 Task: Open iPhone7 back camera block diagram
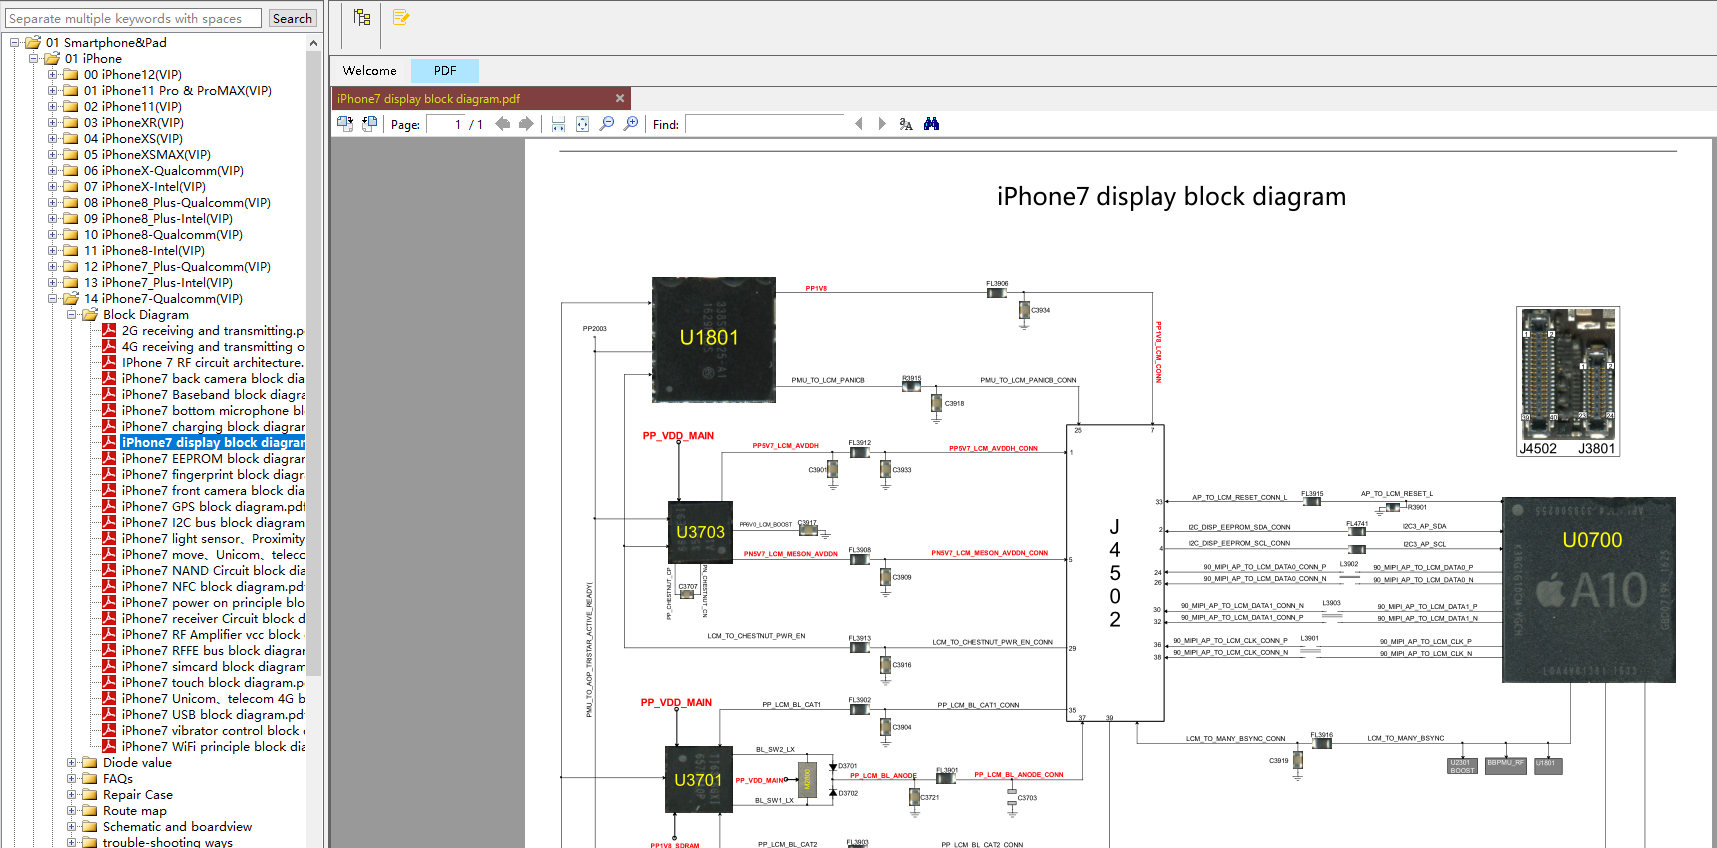tap(213, 379)
